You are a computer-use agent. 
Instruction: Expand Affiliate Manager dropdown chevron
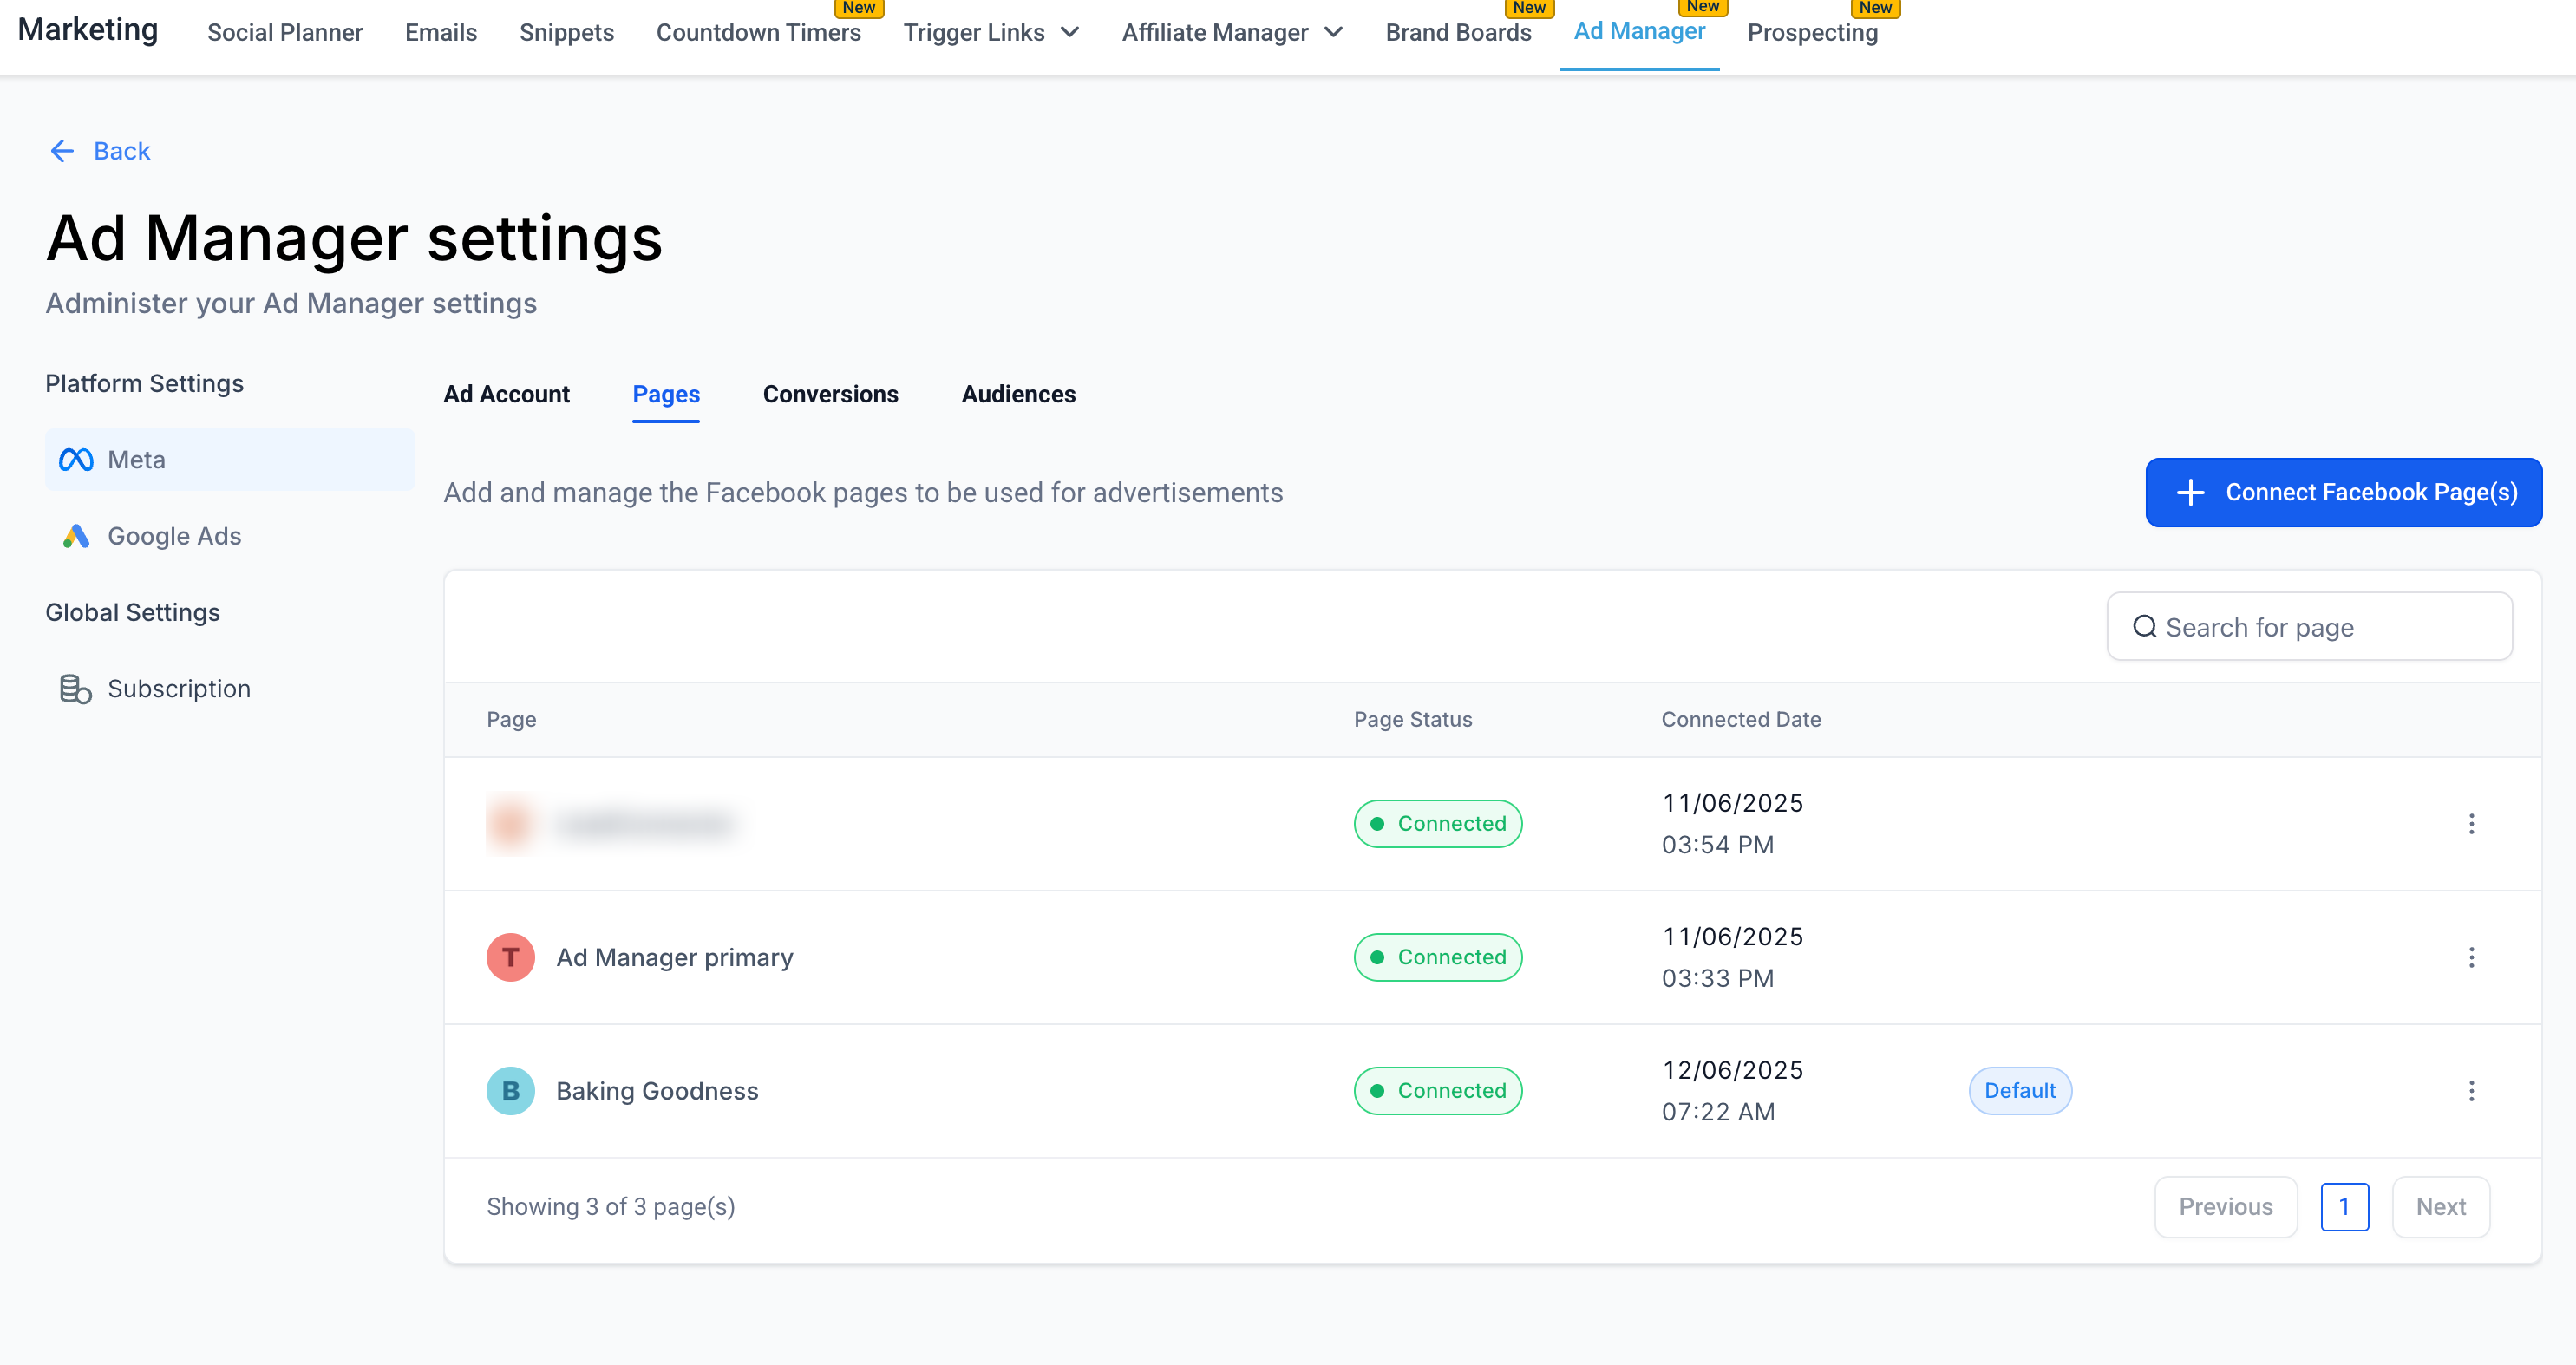pyautogui.click(x=1333, y=32)
